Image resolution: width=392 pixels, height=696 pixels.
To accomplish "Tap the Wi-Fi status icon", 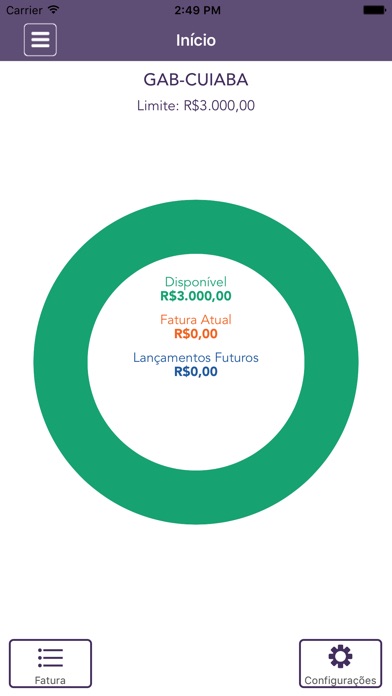I will (54, 9).
